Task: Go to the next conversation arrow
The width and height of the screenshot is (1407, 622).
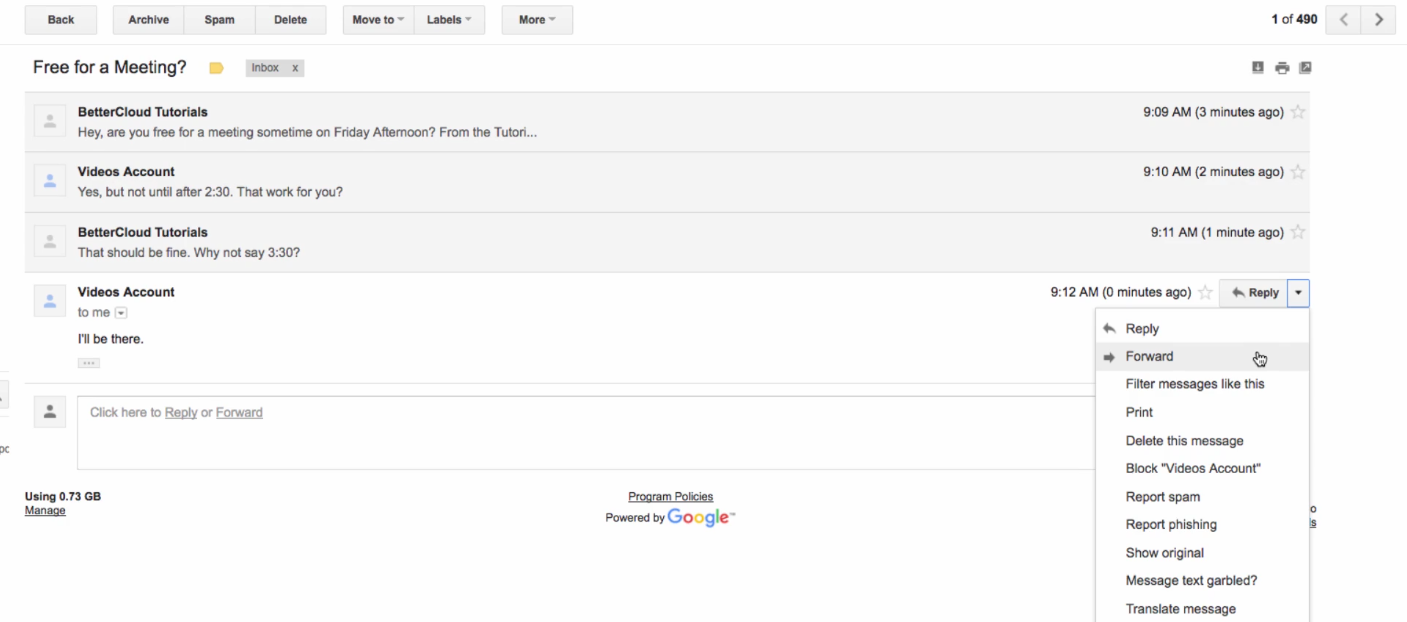Action: coord(1380,20)
